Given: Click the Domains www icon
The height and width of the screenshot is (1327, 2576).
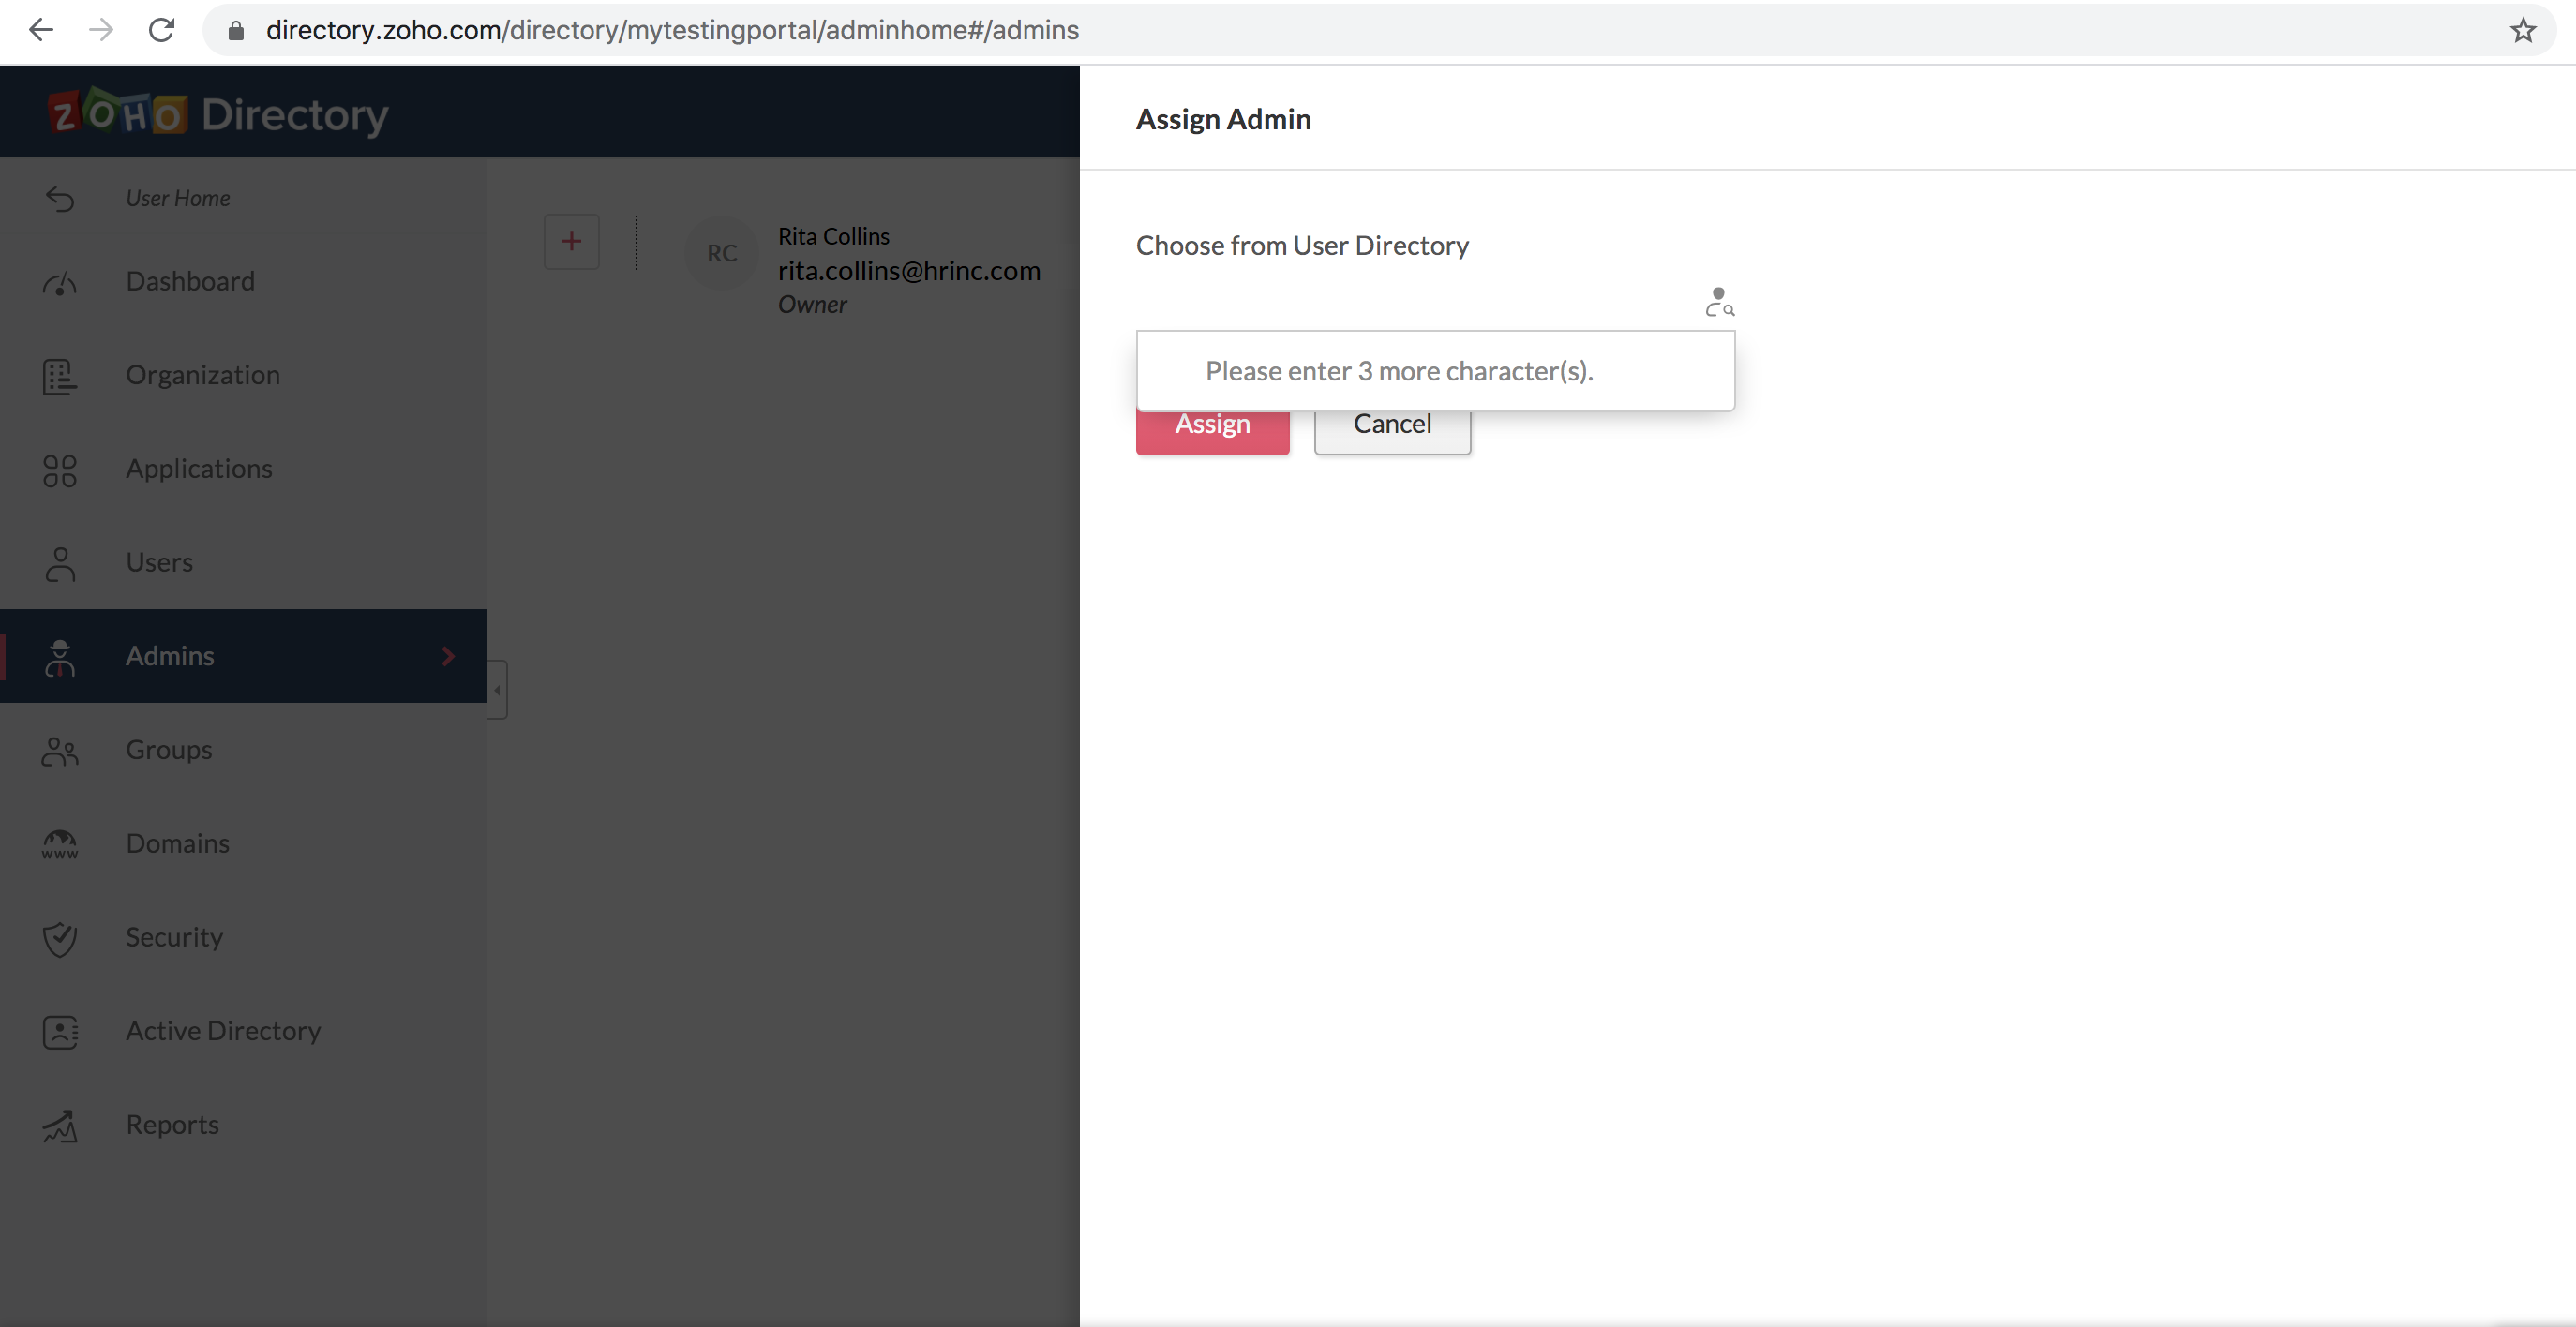Looking at the screenshot, I should (60, 844).
